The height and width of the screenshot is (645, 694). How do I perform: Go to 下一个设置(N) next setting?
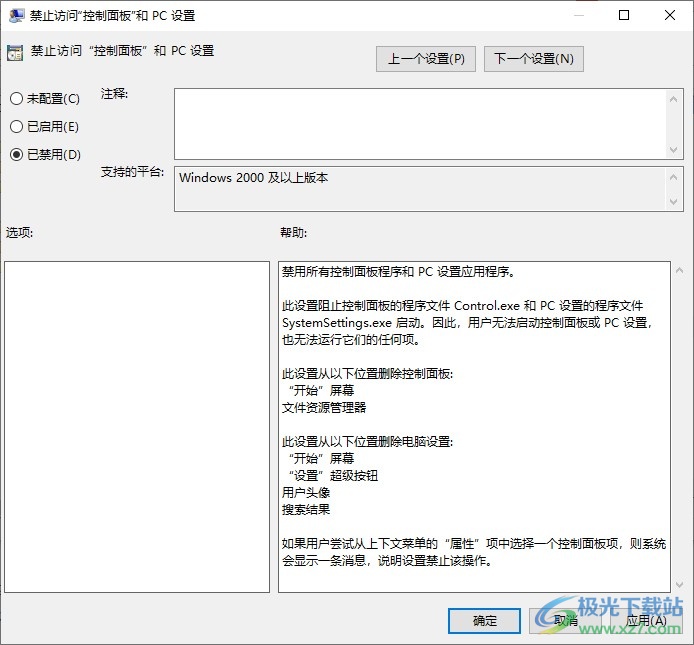coord(534,59)
